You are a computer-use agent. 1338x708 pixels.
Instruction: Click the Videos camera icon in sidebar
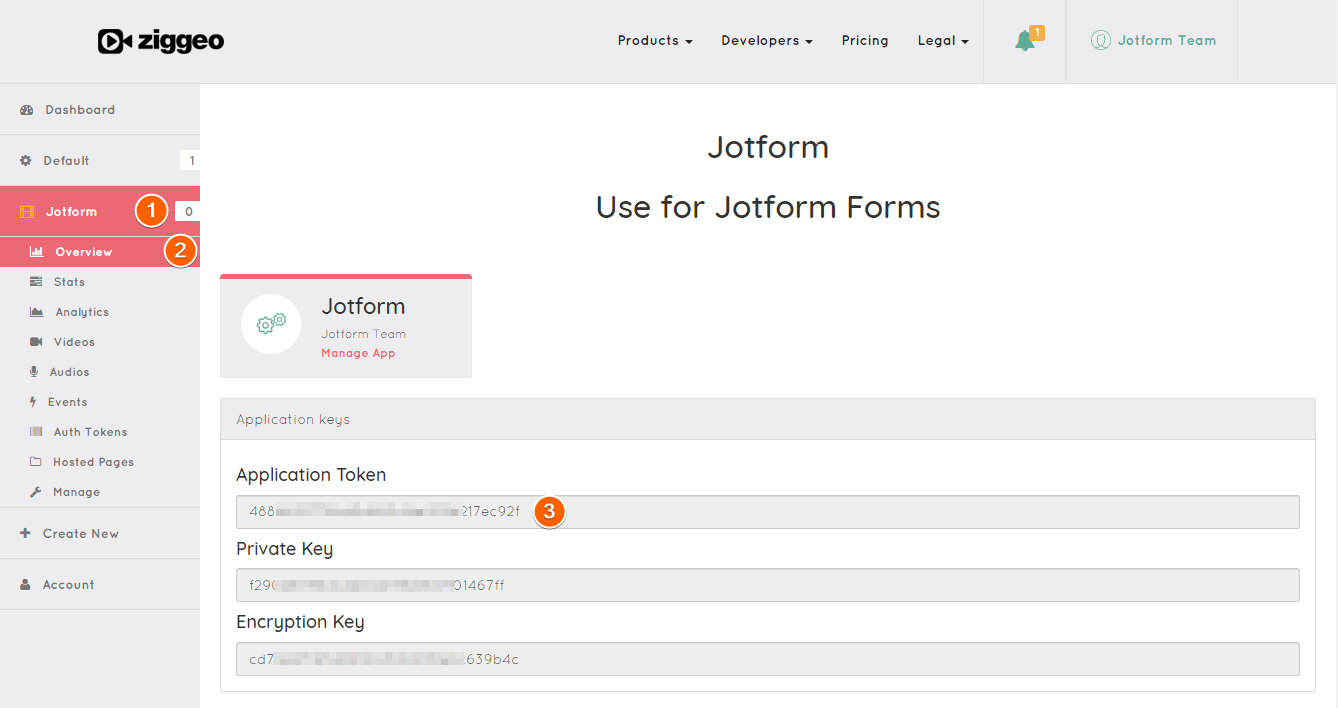point(36,342)
